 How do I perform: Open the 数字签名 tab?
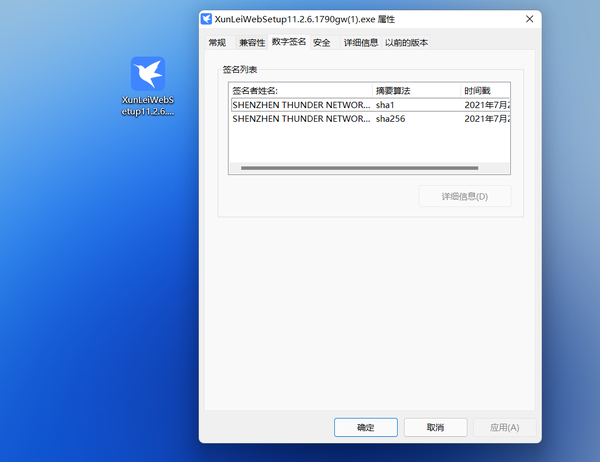pos(289,42)
